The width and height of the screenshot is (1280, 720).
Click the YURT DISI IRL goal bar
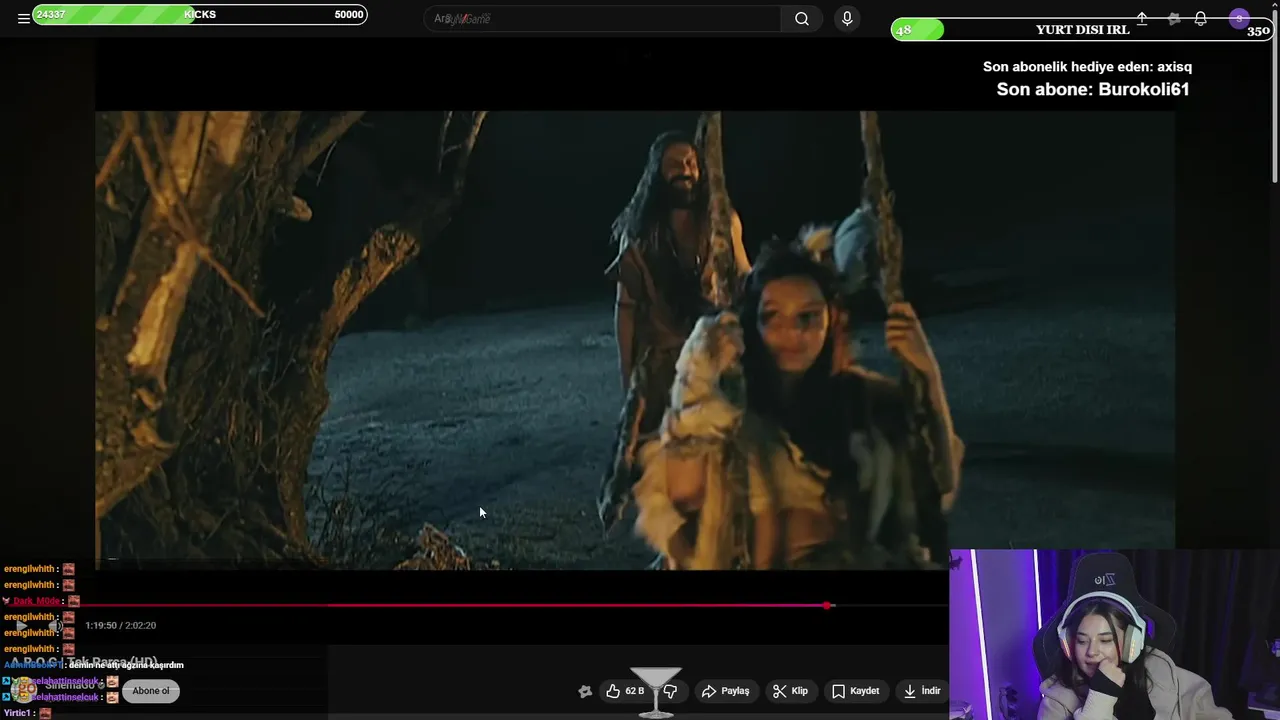[1082, 30]
